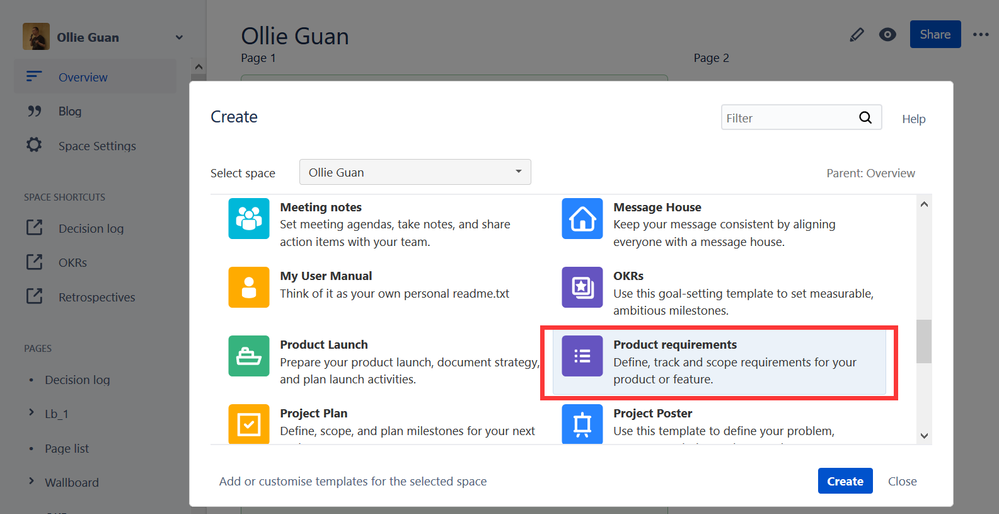The image size is (999, 514).
Task: Click the Blog quote icon
Action: 34,111
